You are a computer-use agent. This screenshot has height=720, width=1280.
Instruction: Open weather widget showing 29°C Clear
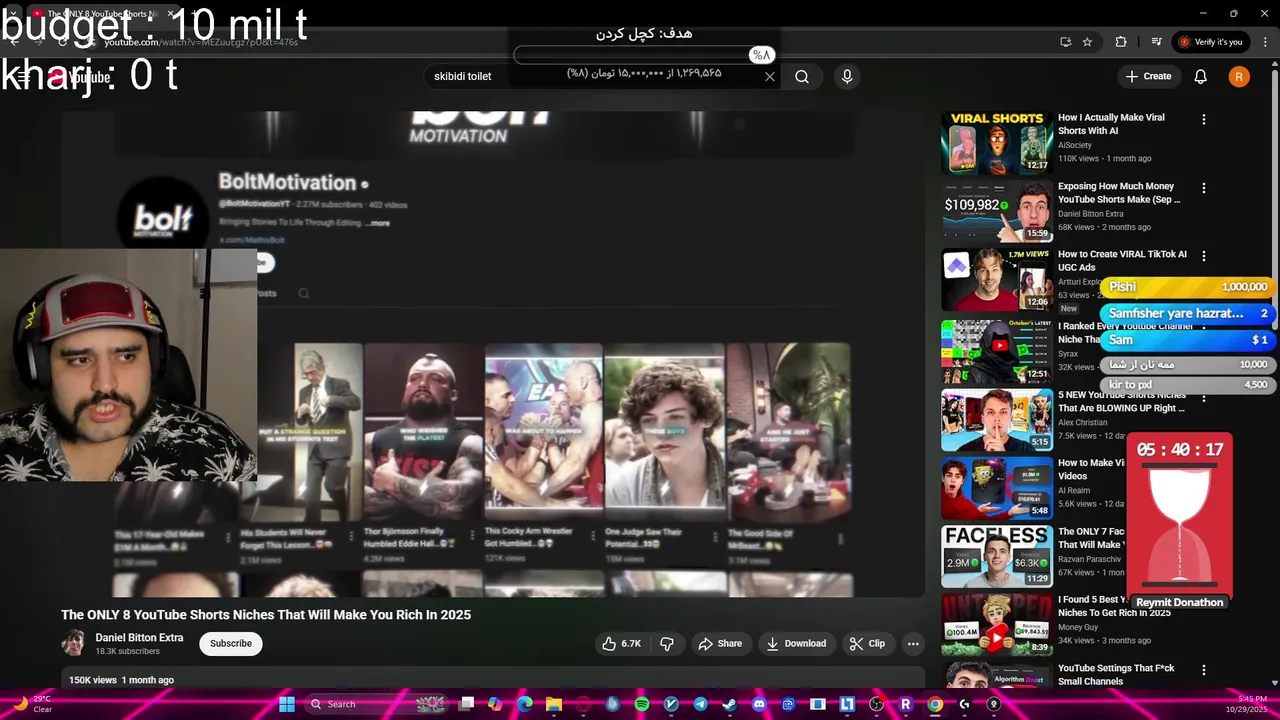tap(32, 704)
